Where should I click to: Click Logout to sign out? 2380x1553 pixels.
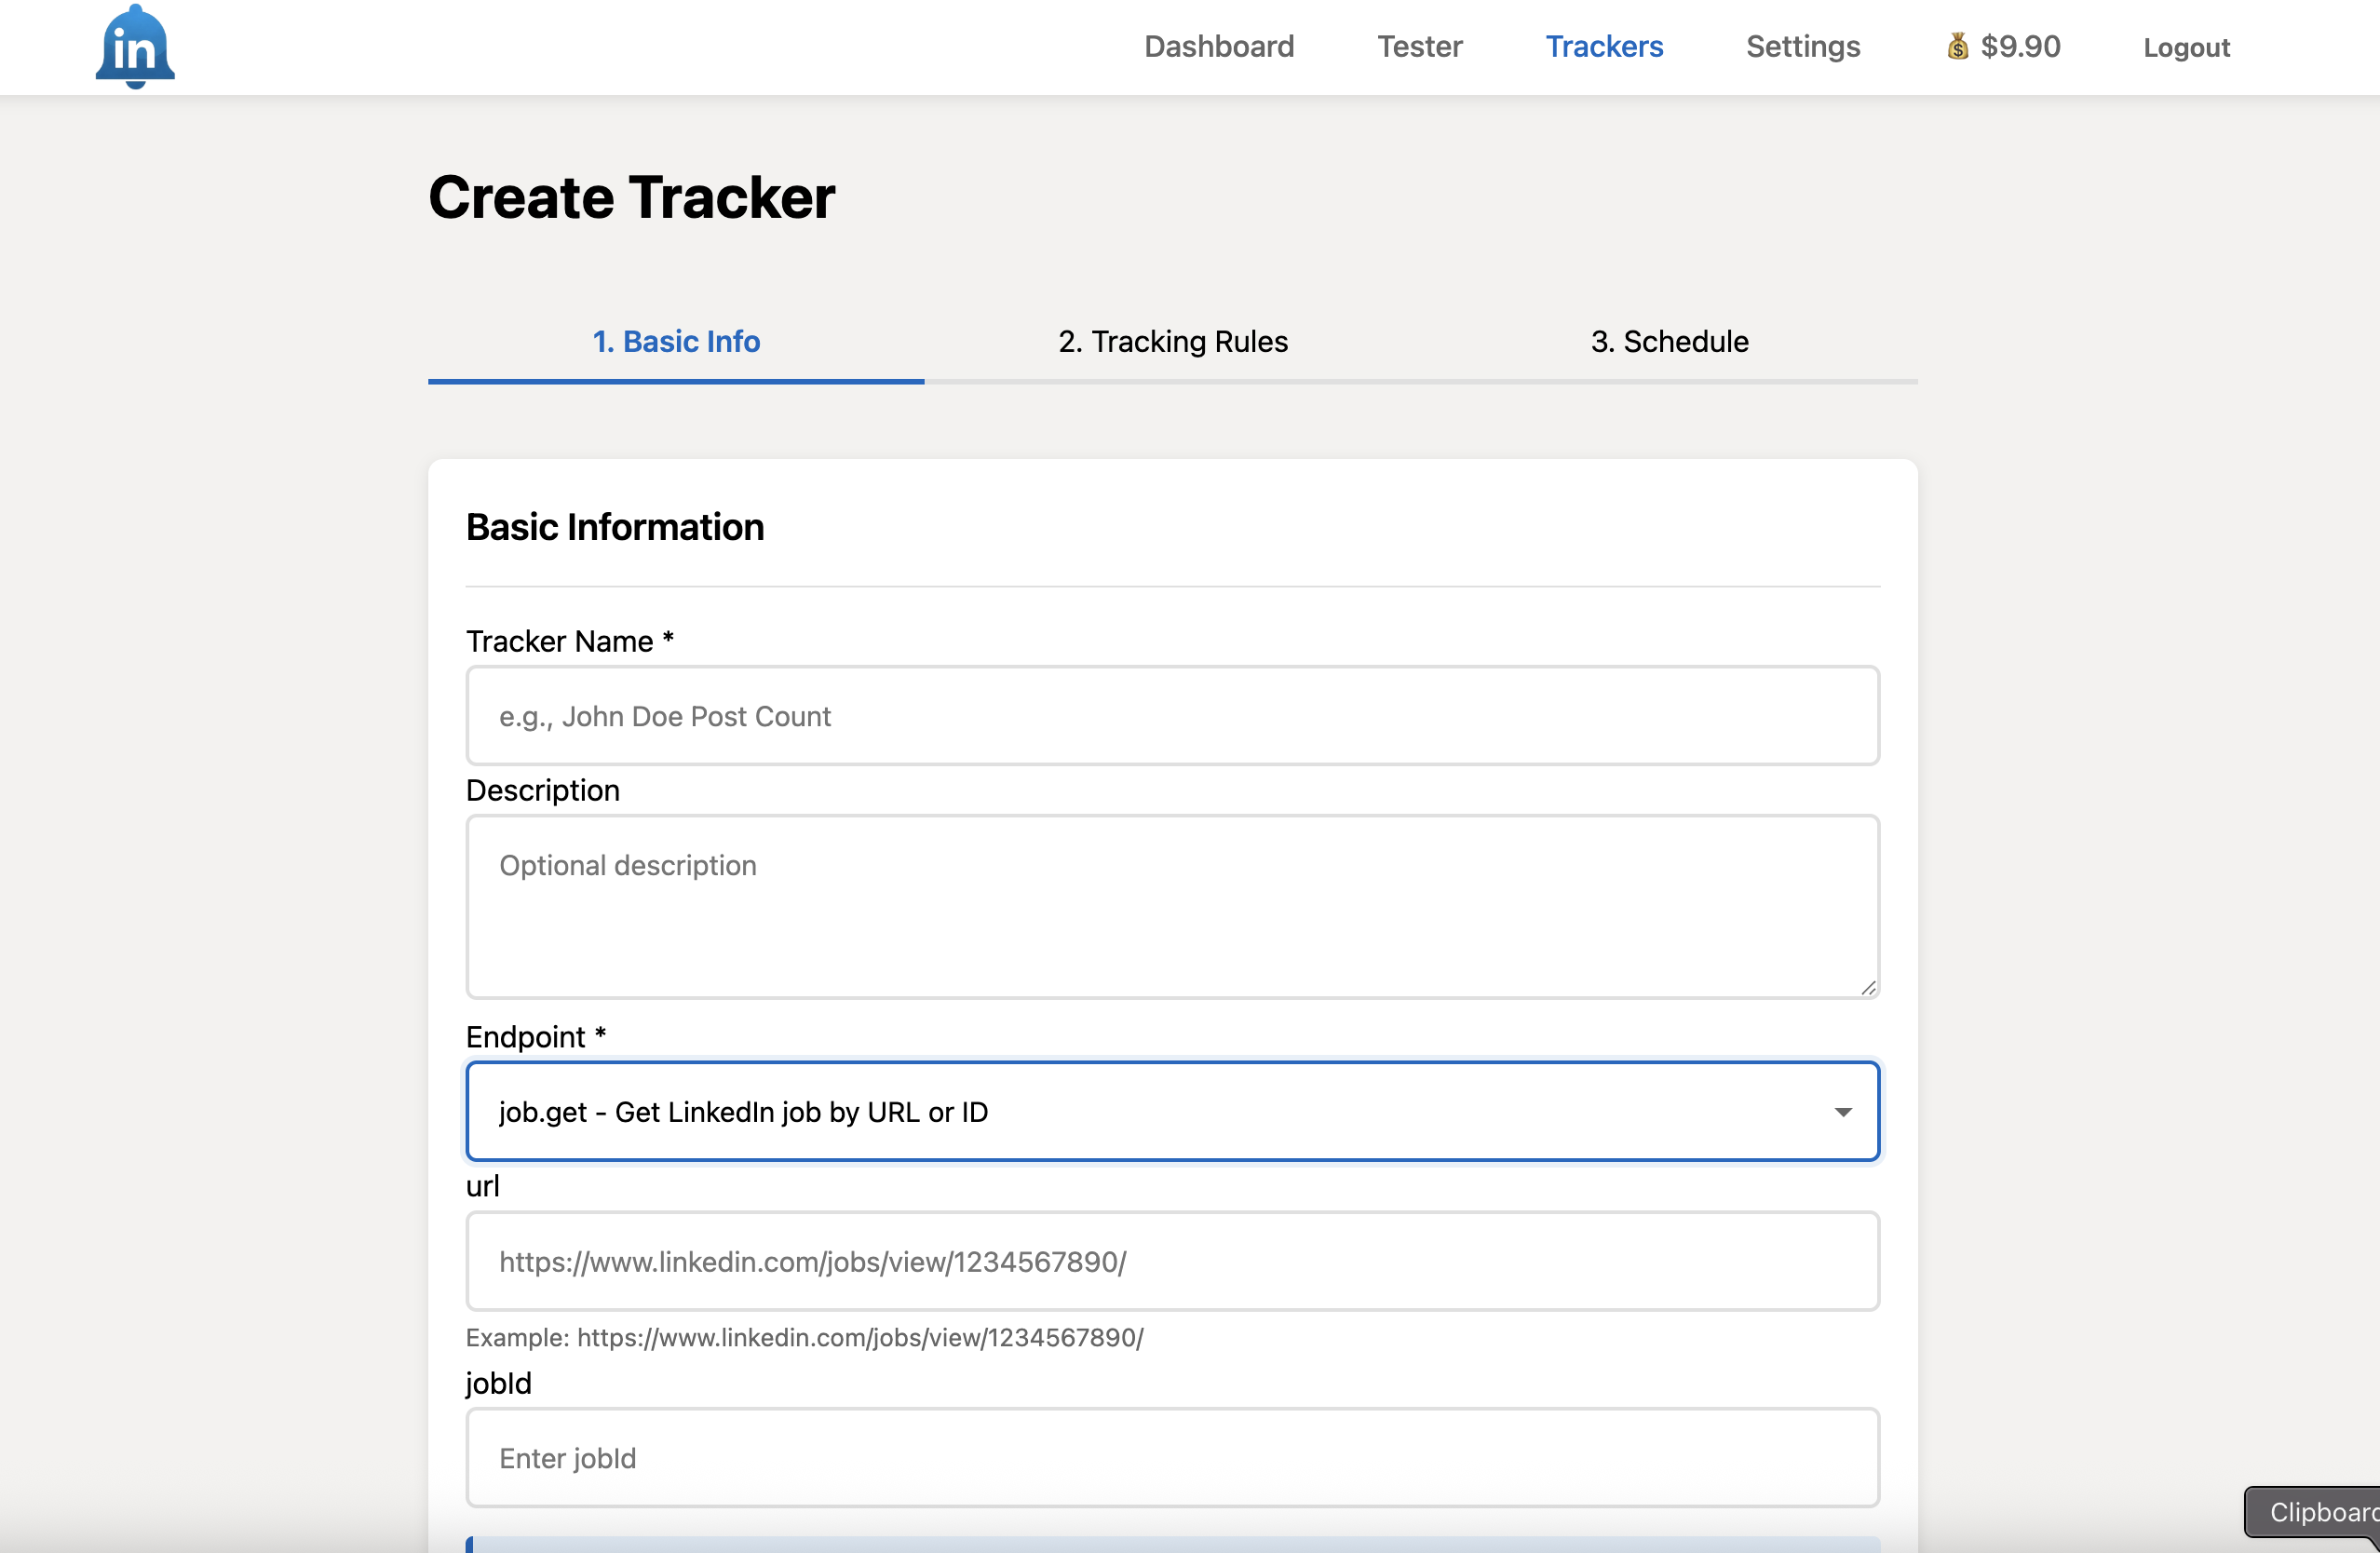[2186, 47]
